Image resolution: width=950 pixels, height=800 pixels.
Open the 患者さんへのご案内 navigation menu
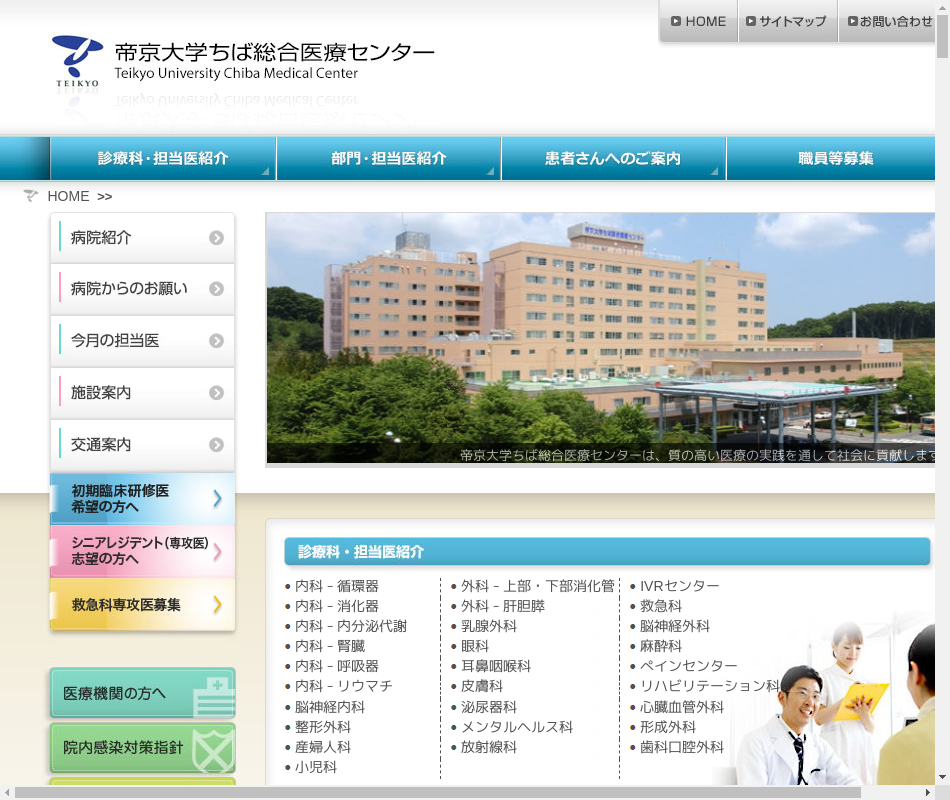click(x=614, y=158)
